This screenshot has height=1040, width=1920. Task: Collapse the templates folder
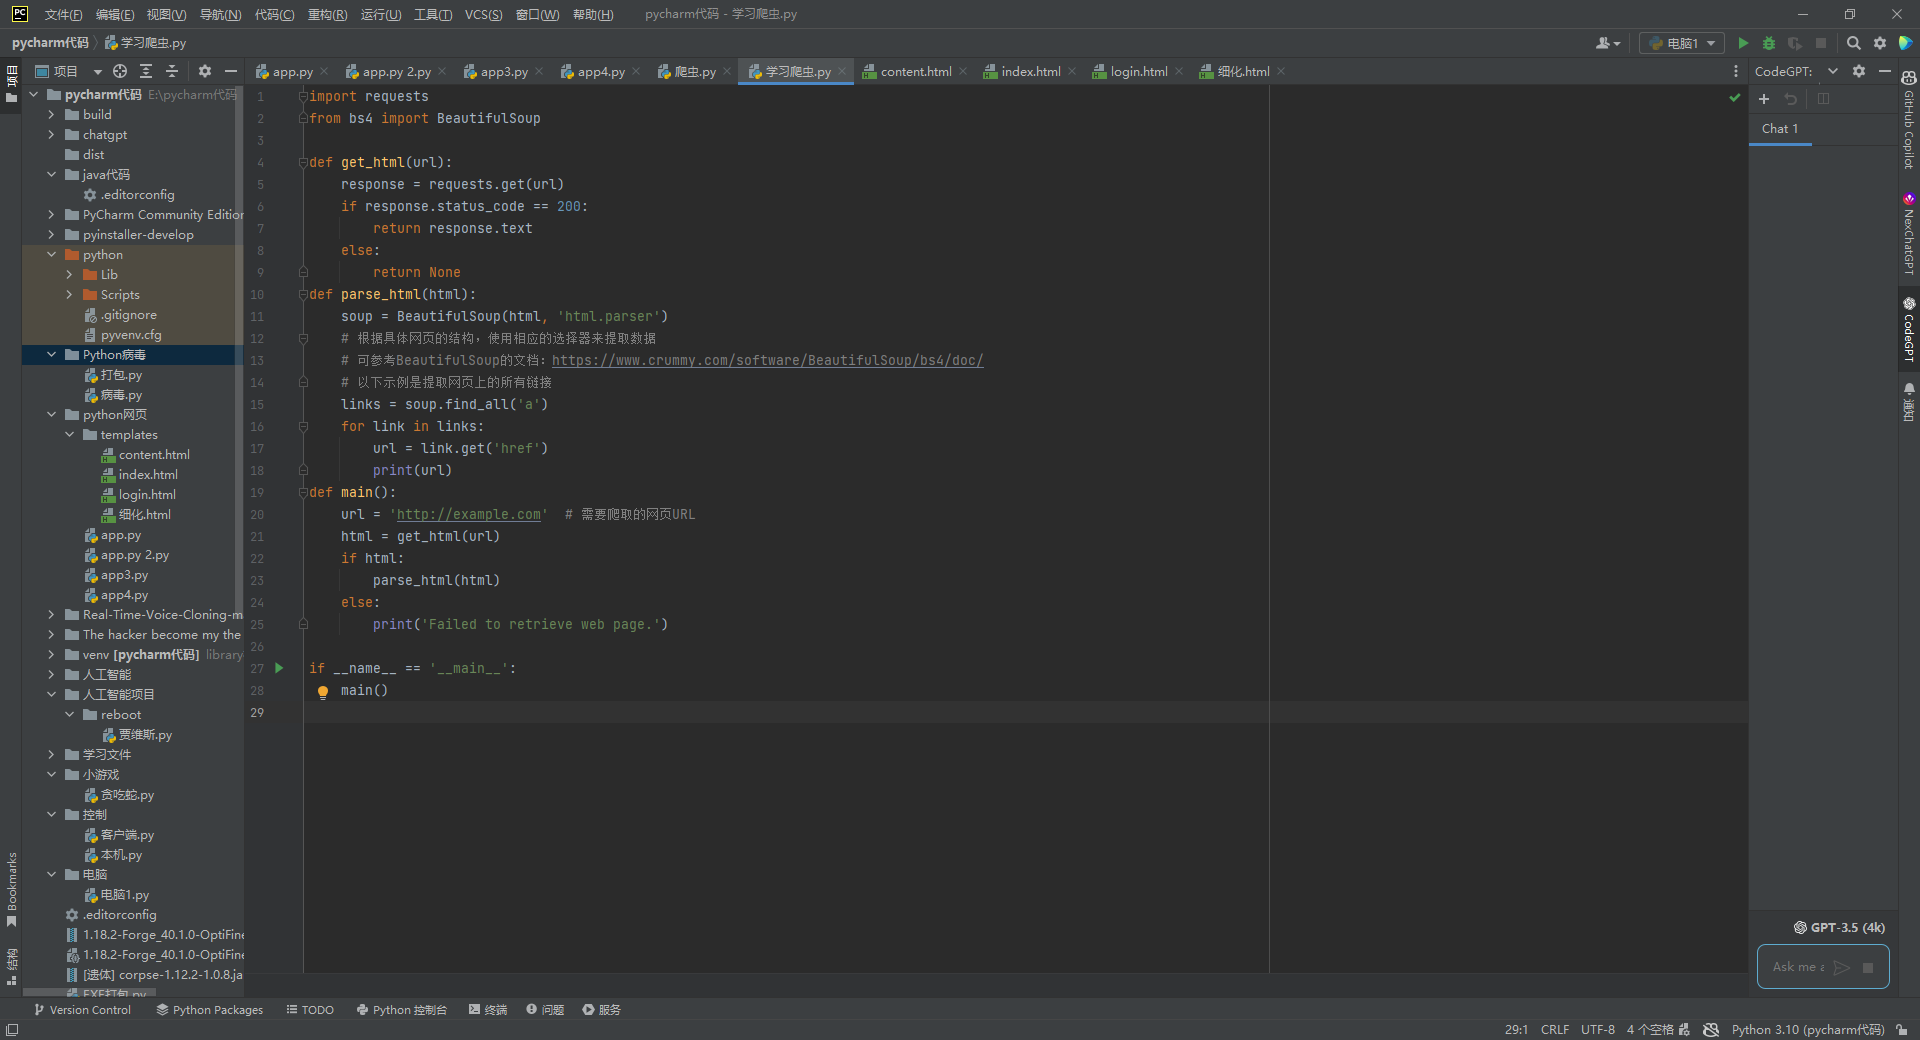tap(69, 435)
